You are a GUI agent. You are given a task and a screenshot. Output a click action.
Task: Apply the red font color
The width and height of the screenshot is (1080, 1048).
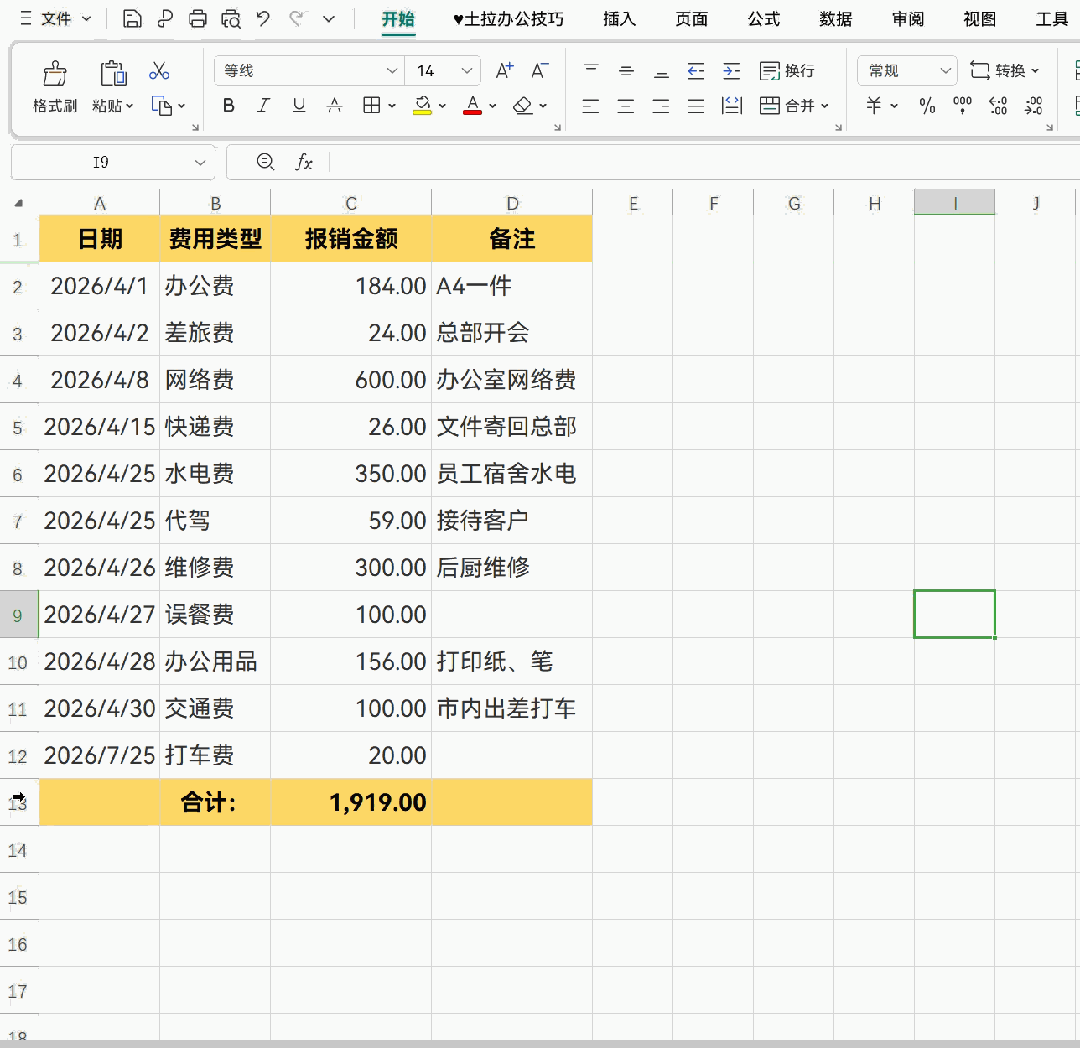[x=472, y=105]
